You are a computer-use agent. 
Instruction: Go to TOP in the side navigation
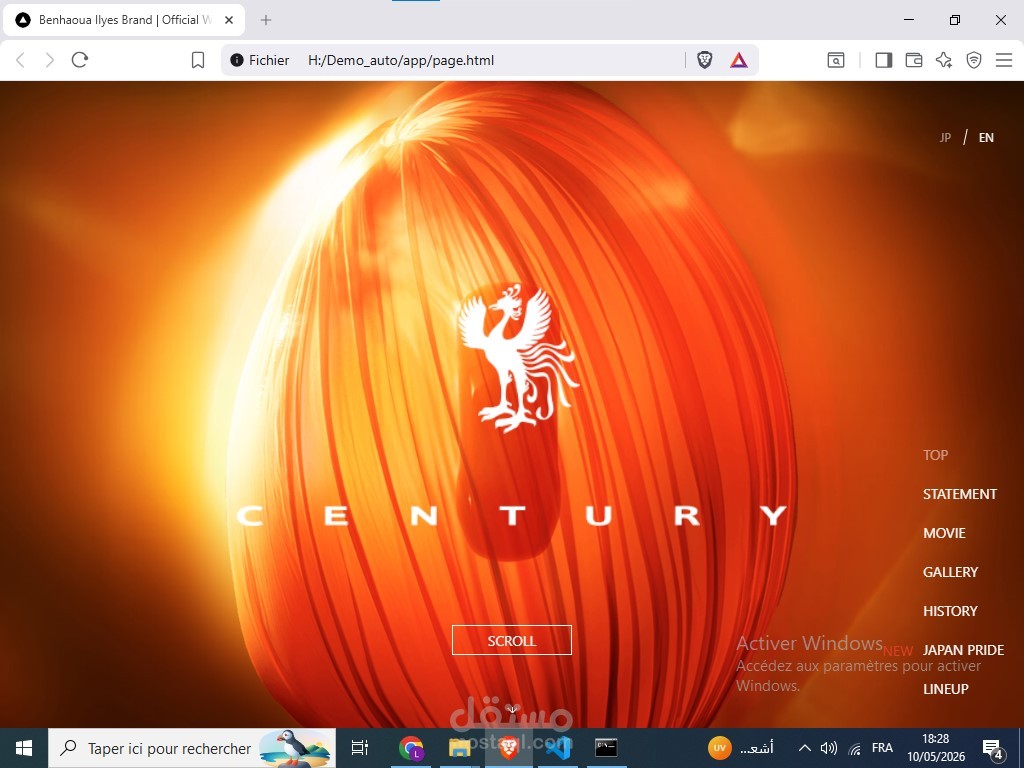[935, 455]
